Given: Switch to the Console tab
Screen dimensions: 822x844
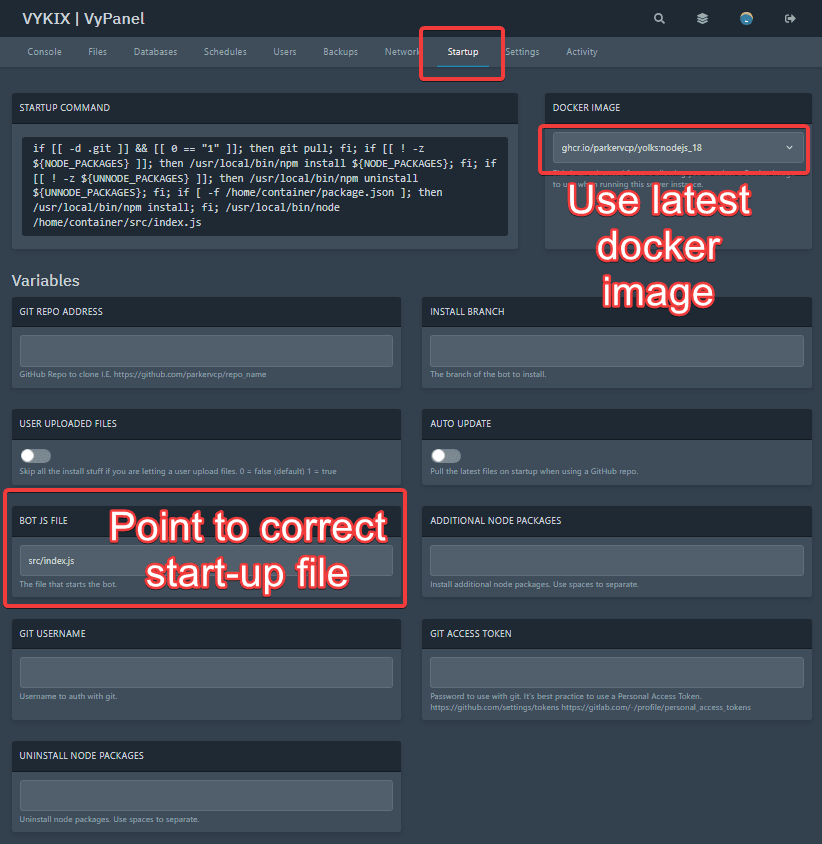Looking at the screenshot, I should (44, 52).
